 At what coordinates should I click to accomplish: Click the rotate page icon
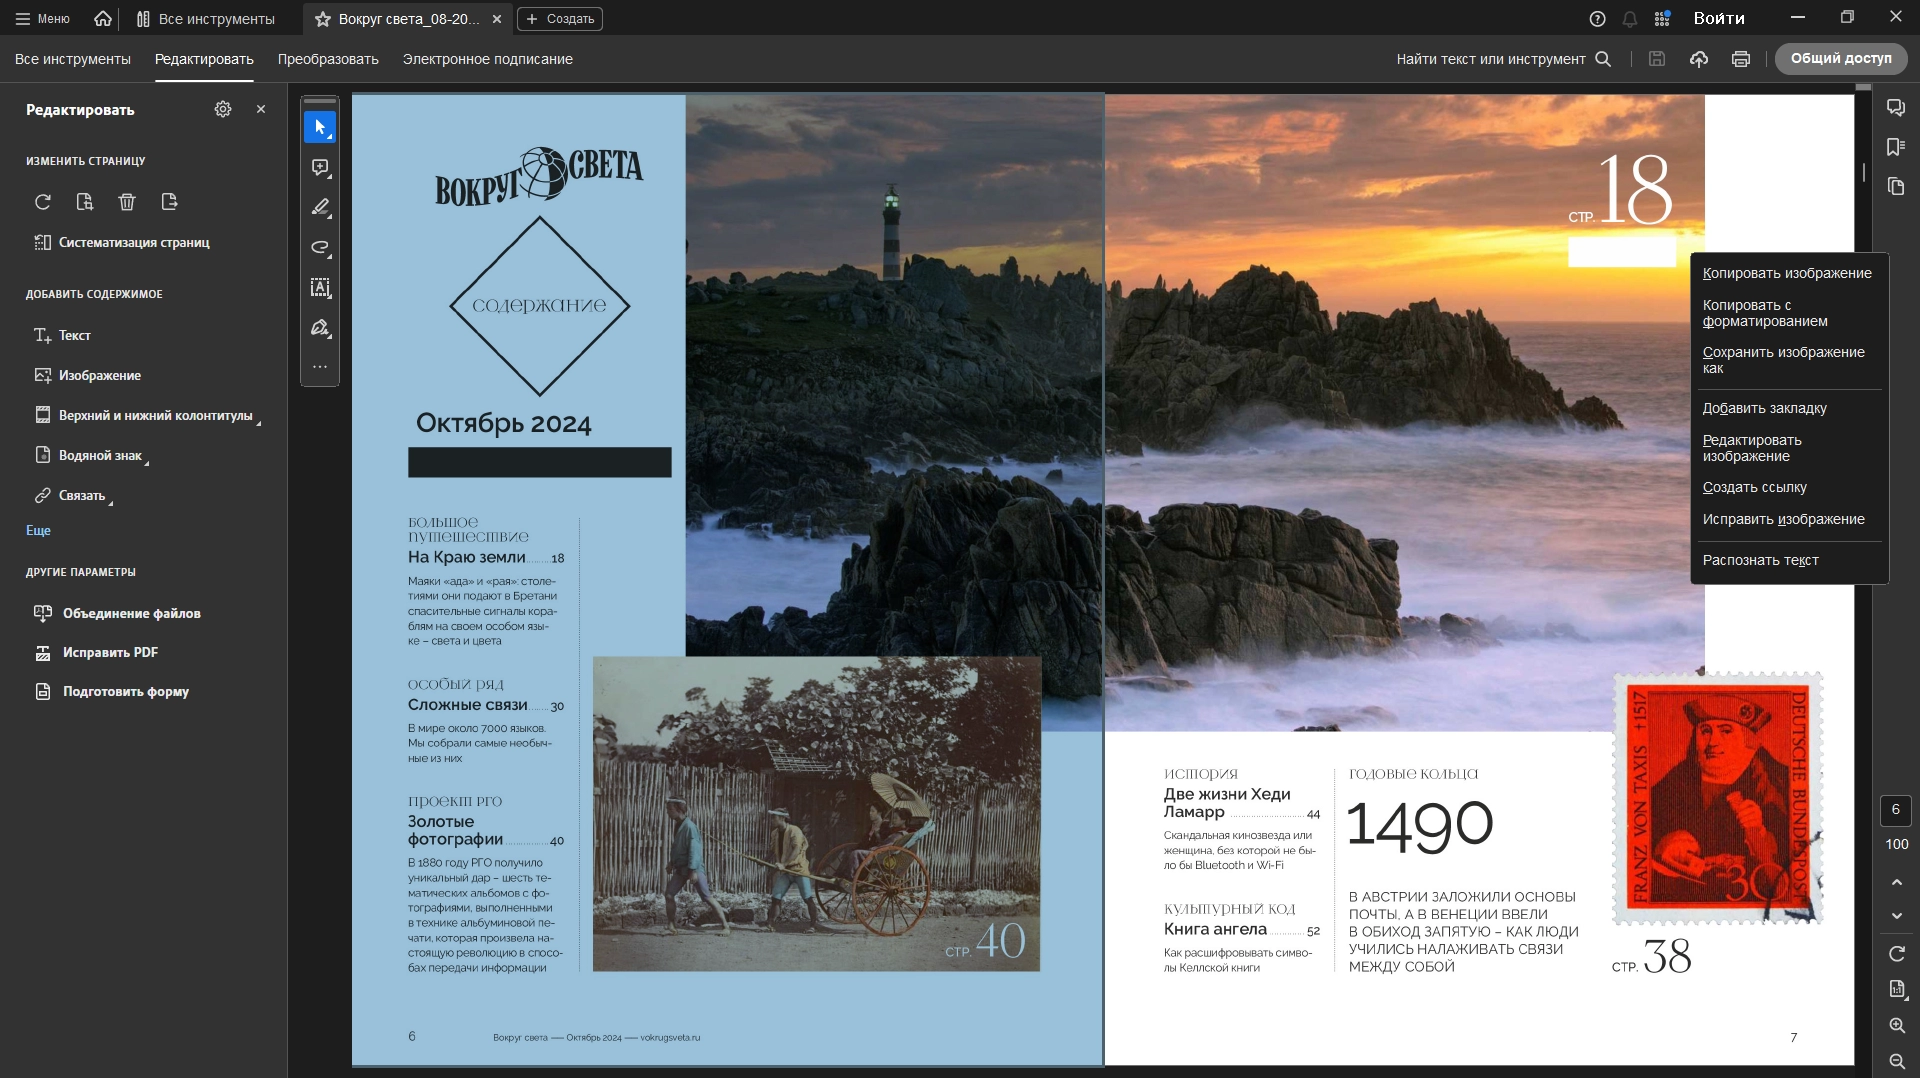click(x=43, y=202)
